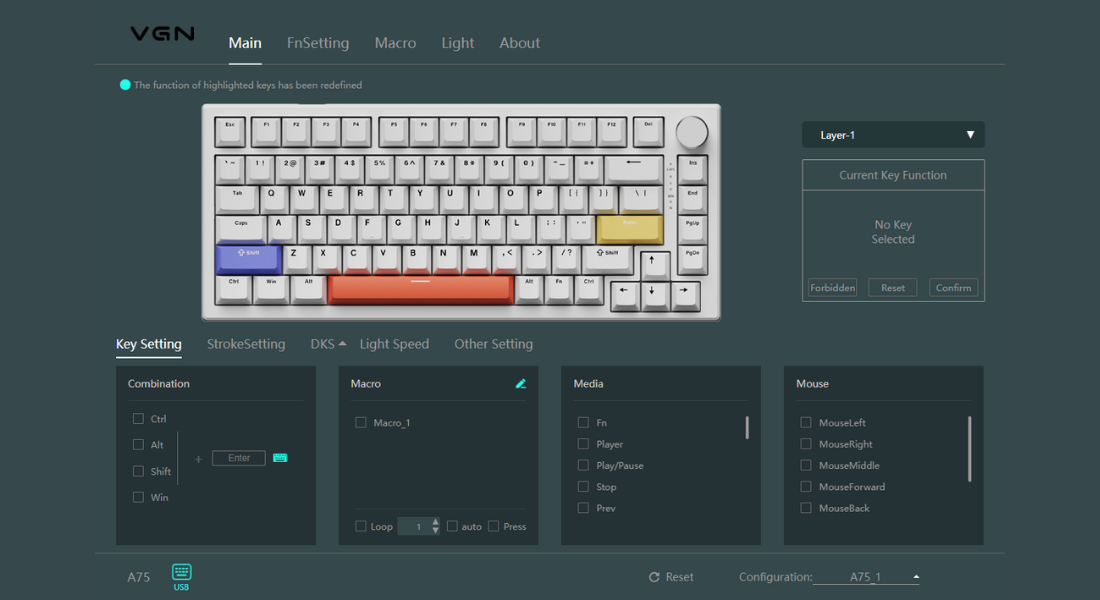1100x600 pixels.
Task: Open the macro editor pencil icon
Action: pos(520,382)
